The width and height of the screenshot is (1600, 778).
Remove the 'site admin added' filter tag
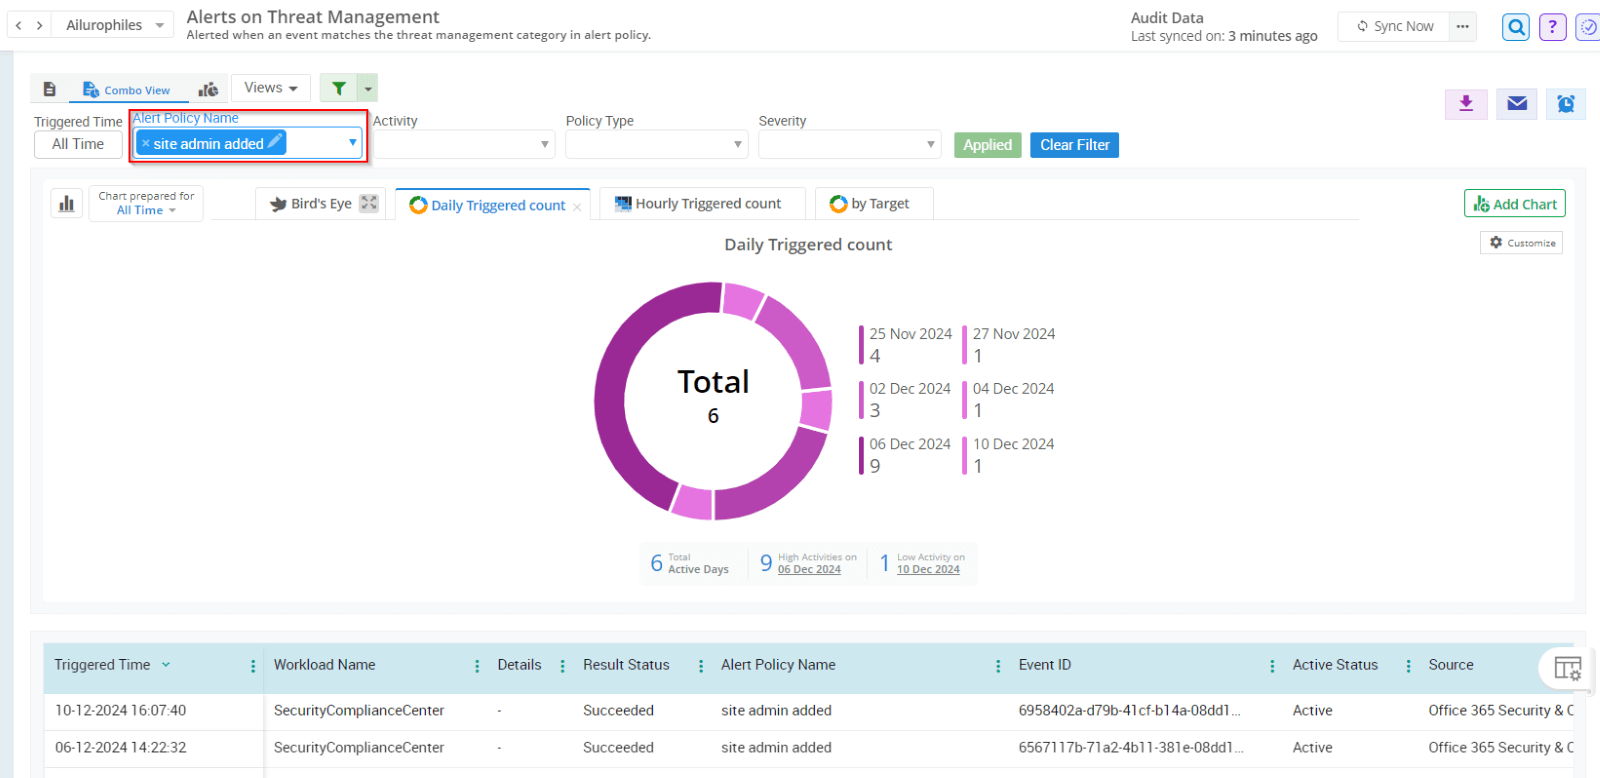coord(146,144)
